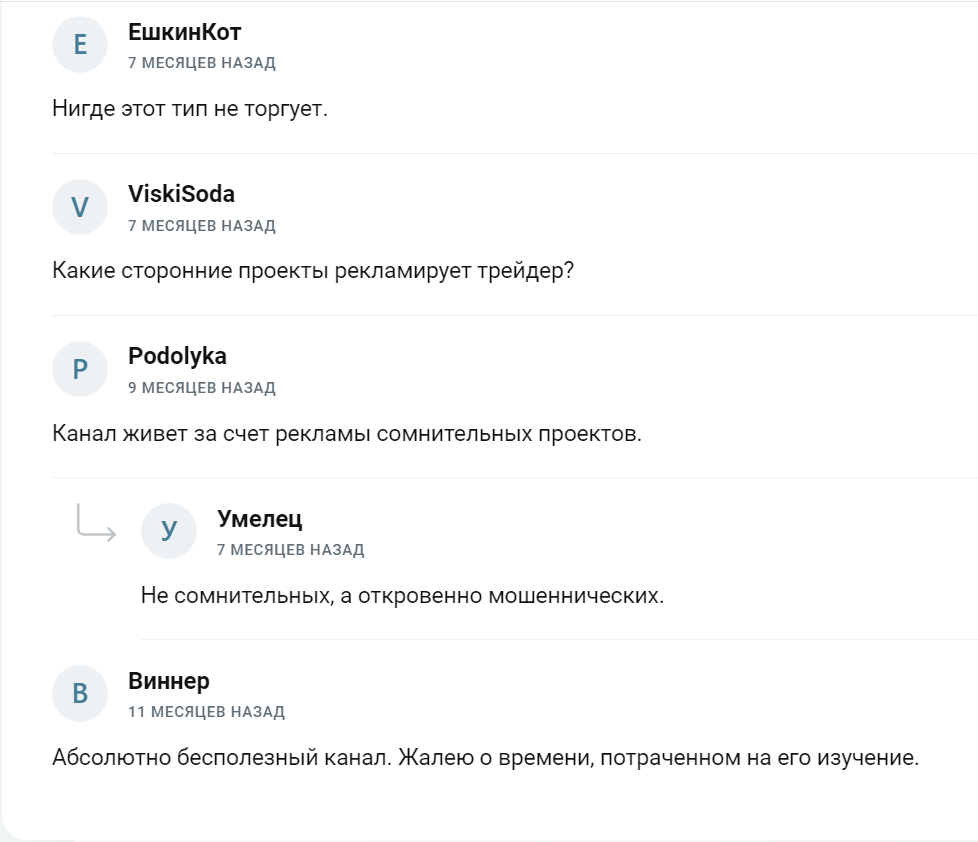
Task: Click the Умелец avatar with letter У
Action: 169,531
